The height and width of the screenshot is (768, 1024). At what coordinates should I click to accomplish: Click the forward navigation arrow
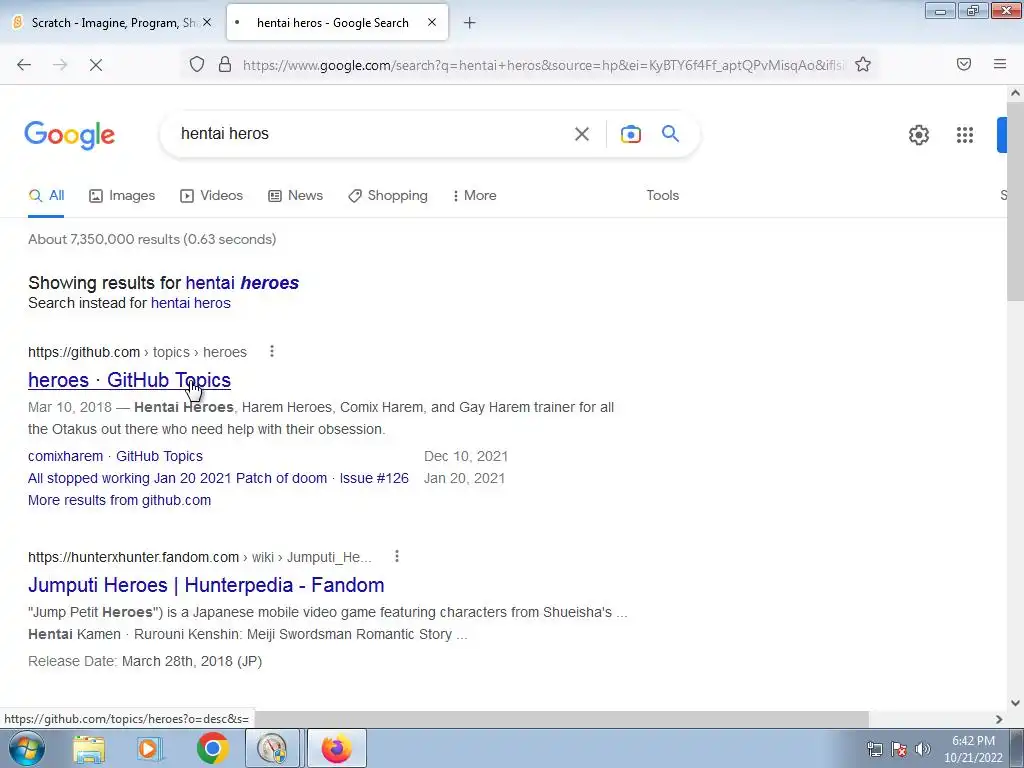pyautogui.click(x=60, y=65)
